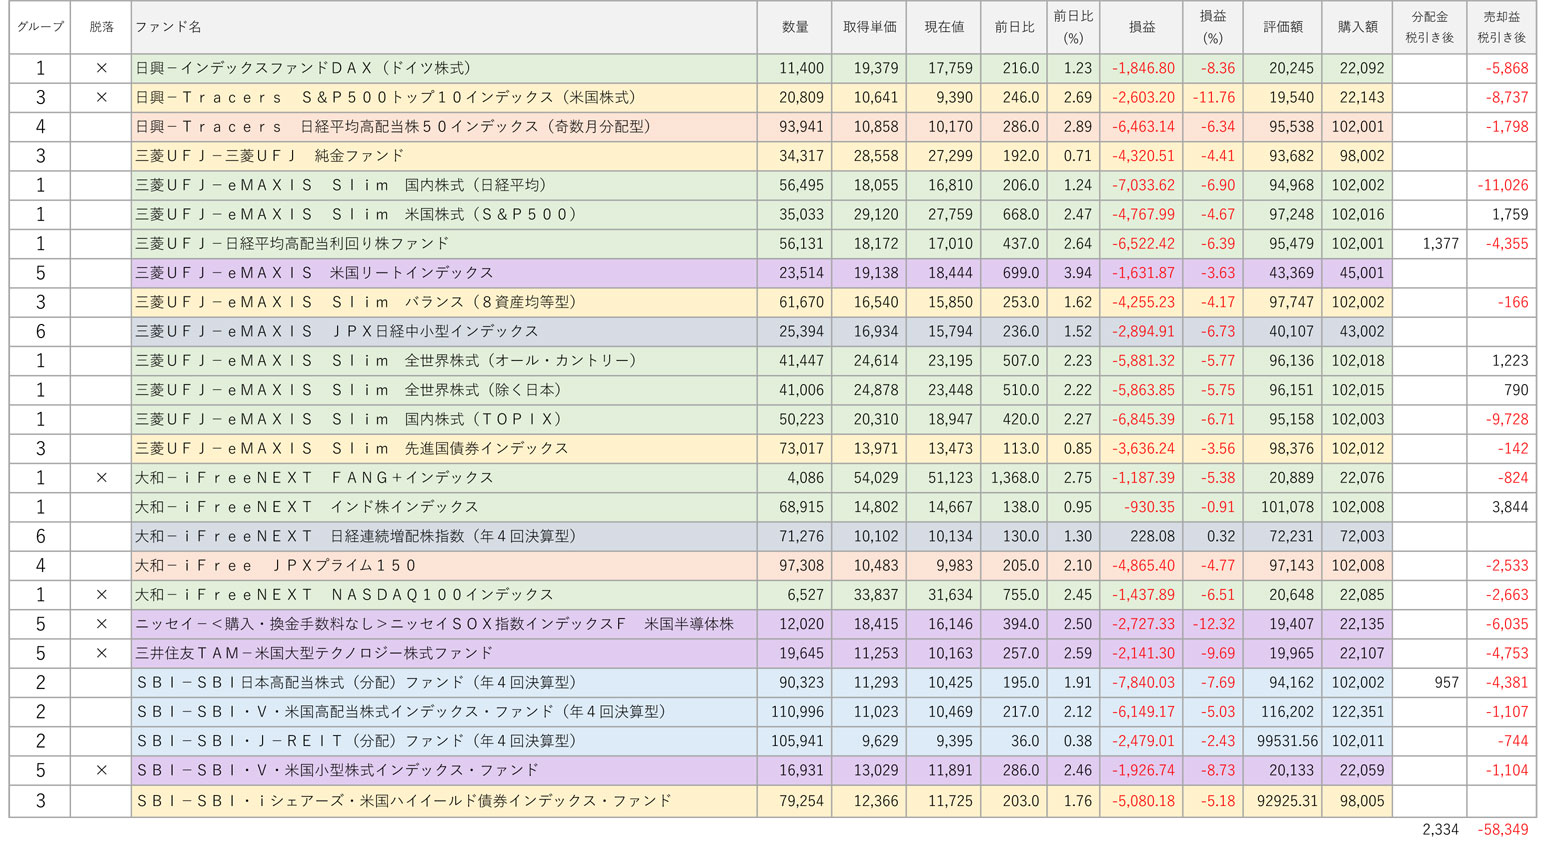Select the 現在値 column header
This screenshot has width=1551, height=843.
click(x=943, y=27)
